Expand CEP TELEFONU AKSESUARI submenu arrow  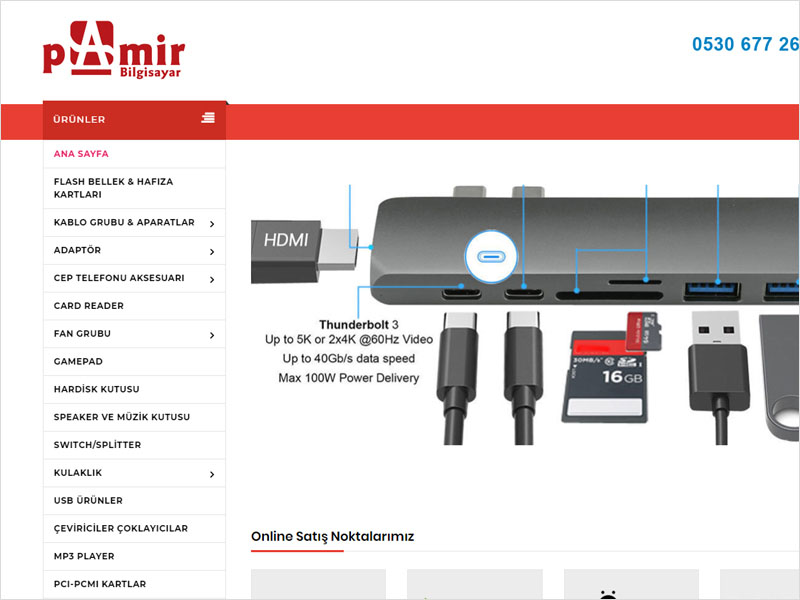[x=212, y=279]
